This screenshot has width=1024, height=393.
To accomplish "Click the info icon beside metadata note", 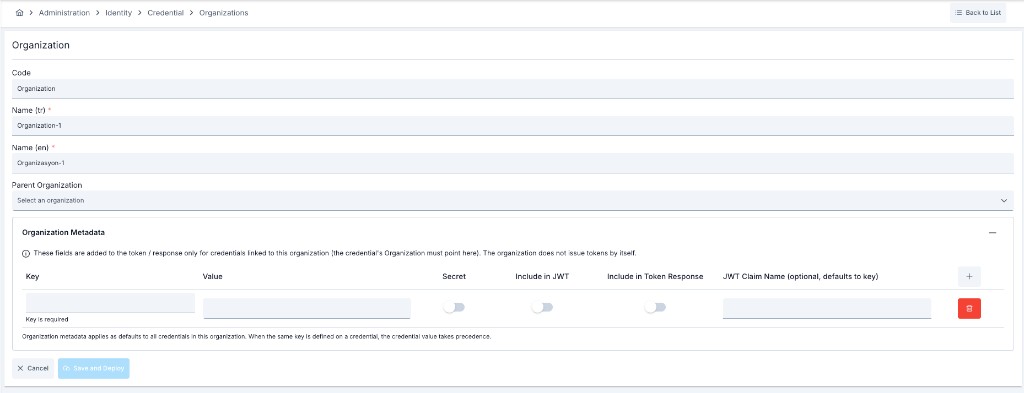I will [26, 253].
